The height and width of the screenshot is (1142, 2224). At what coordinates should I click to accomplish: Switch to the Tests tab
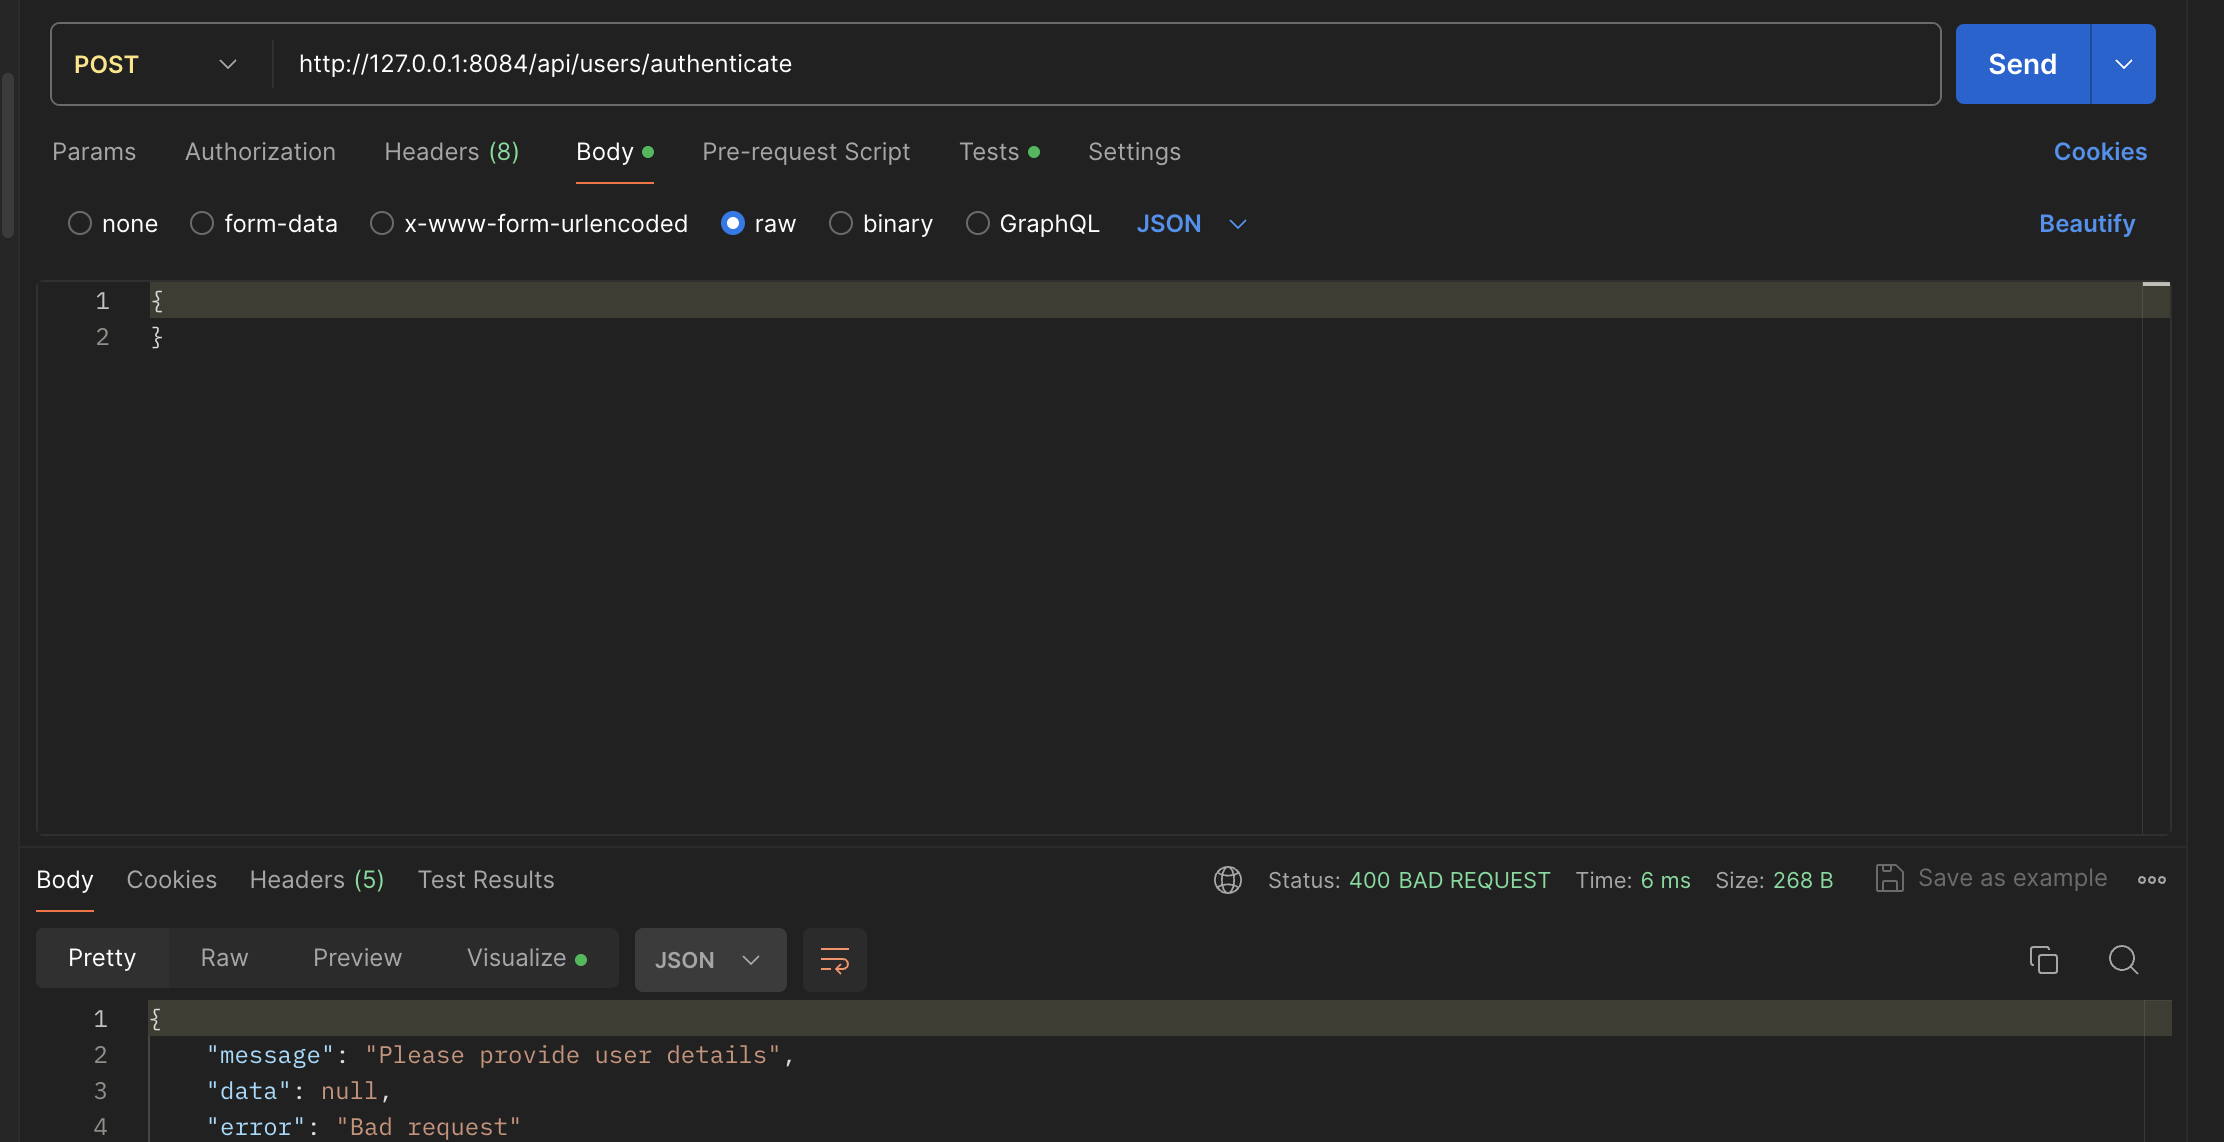tap(999, 152)
